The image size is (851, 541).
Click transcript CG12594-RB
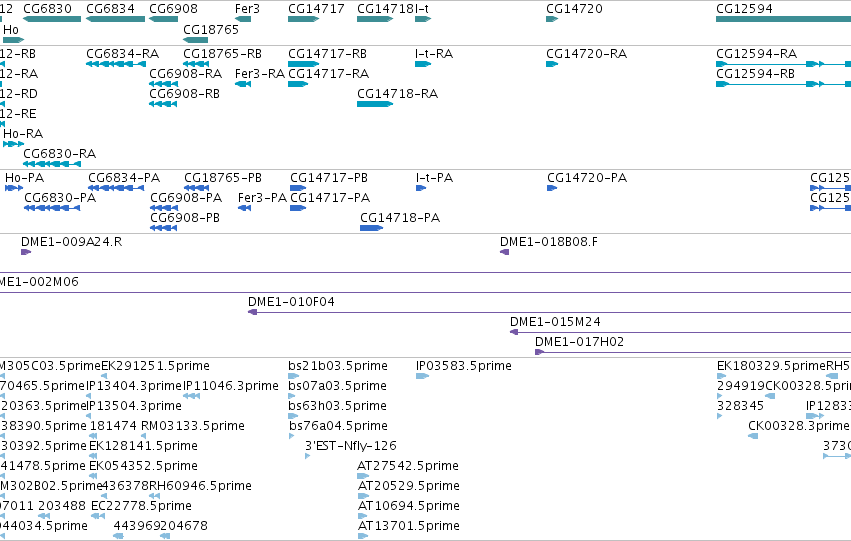[783, 84]
